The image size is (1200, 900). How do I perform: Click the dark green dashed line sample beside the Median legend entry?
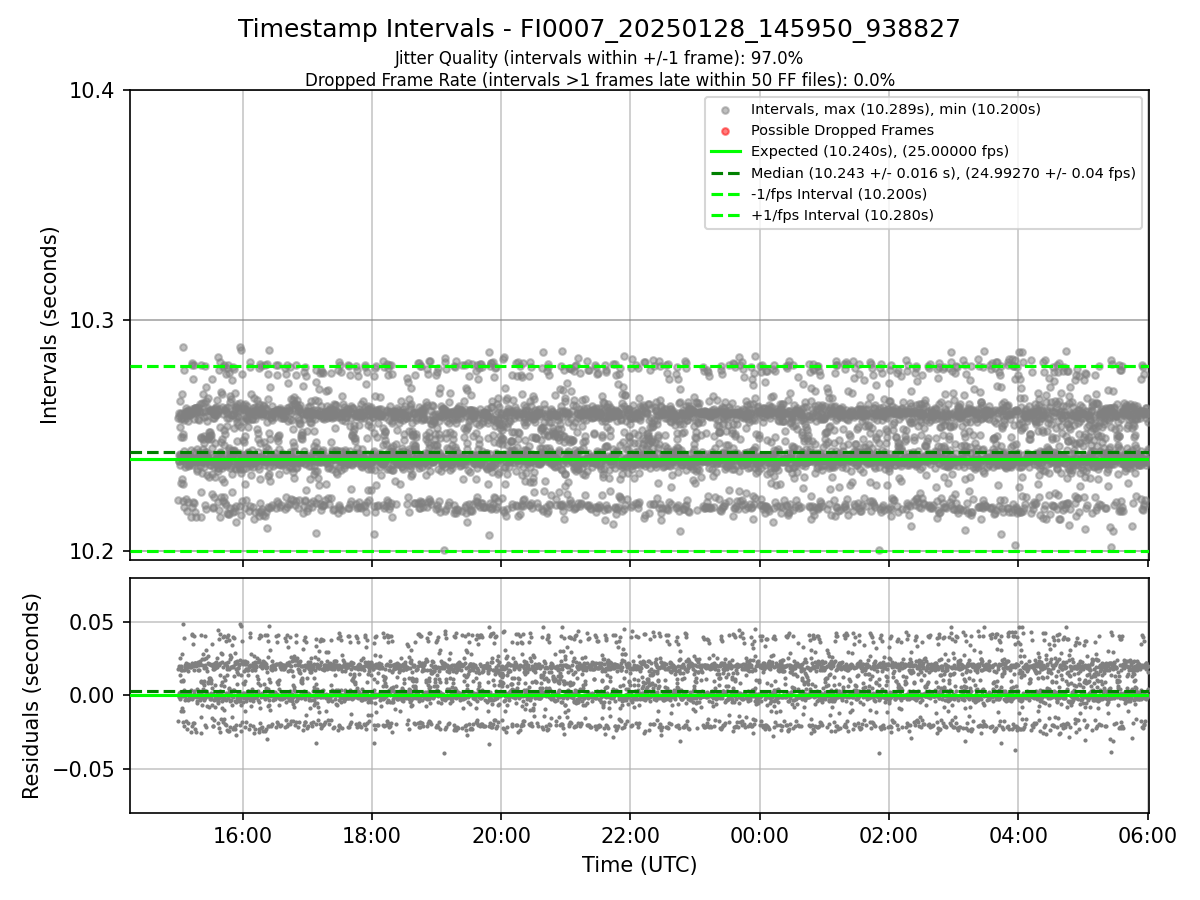[726, 173]
